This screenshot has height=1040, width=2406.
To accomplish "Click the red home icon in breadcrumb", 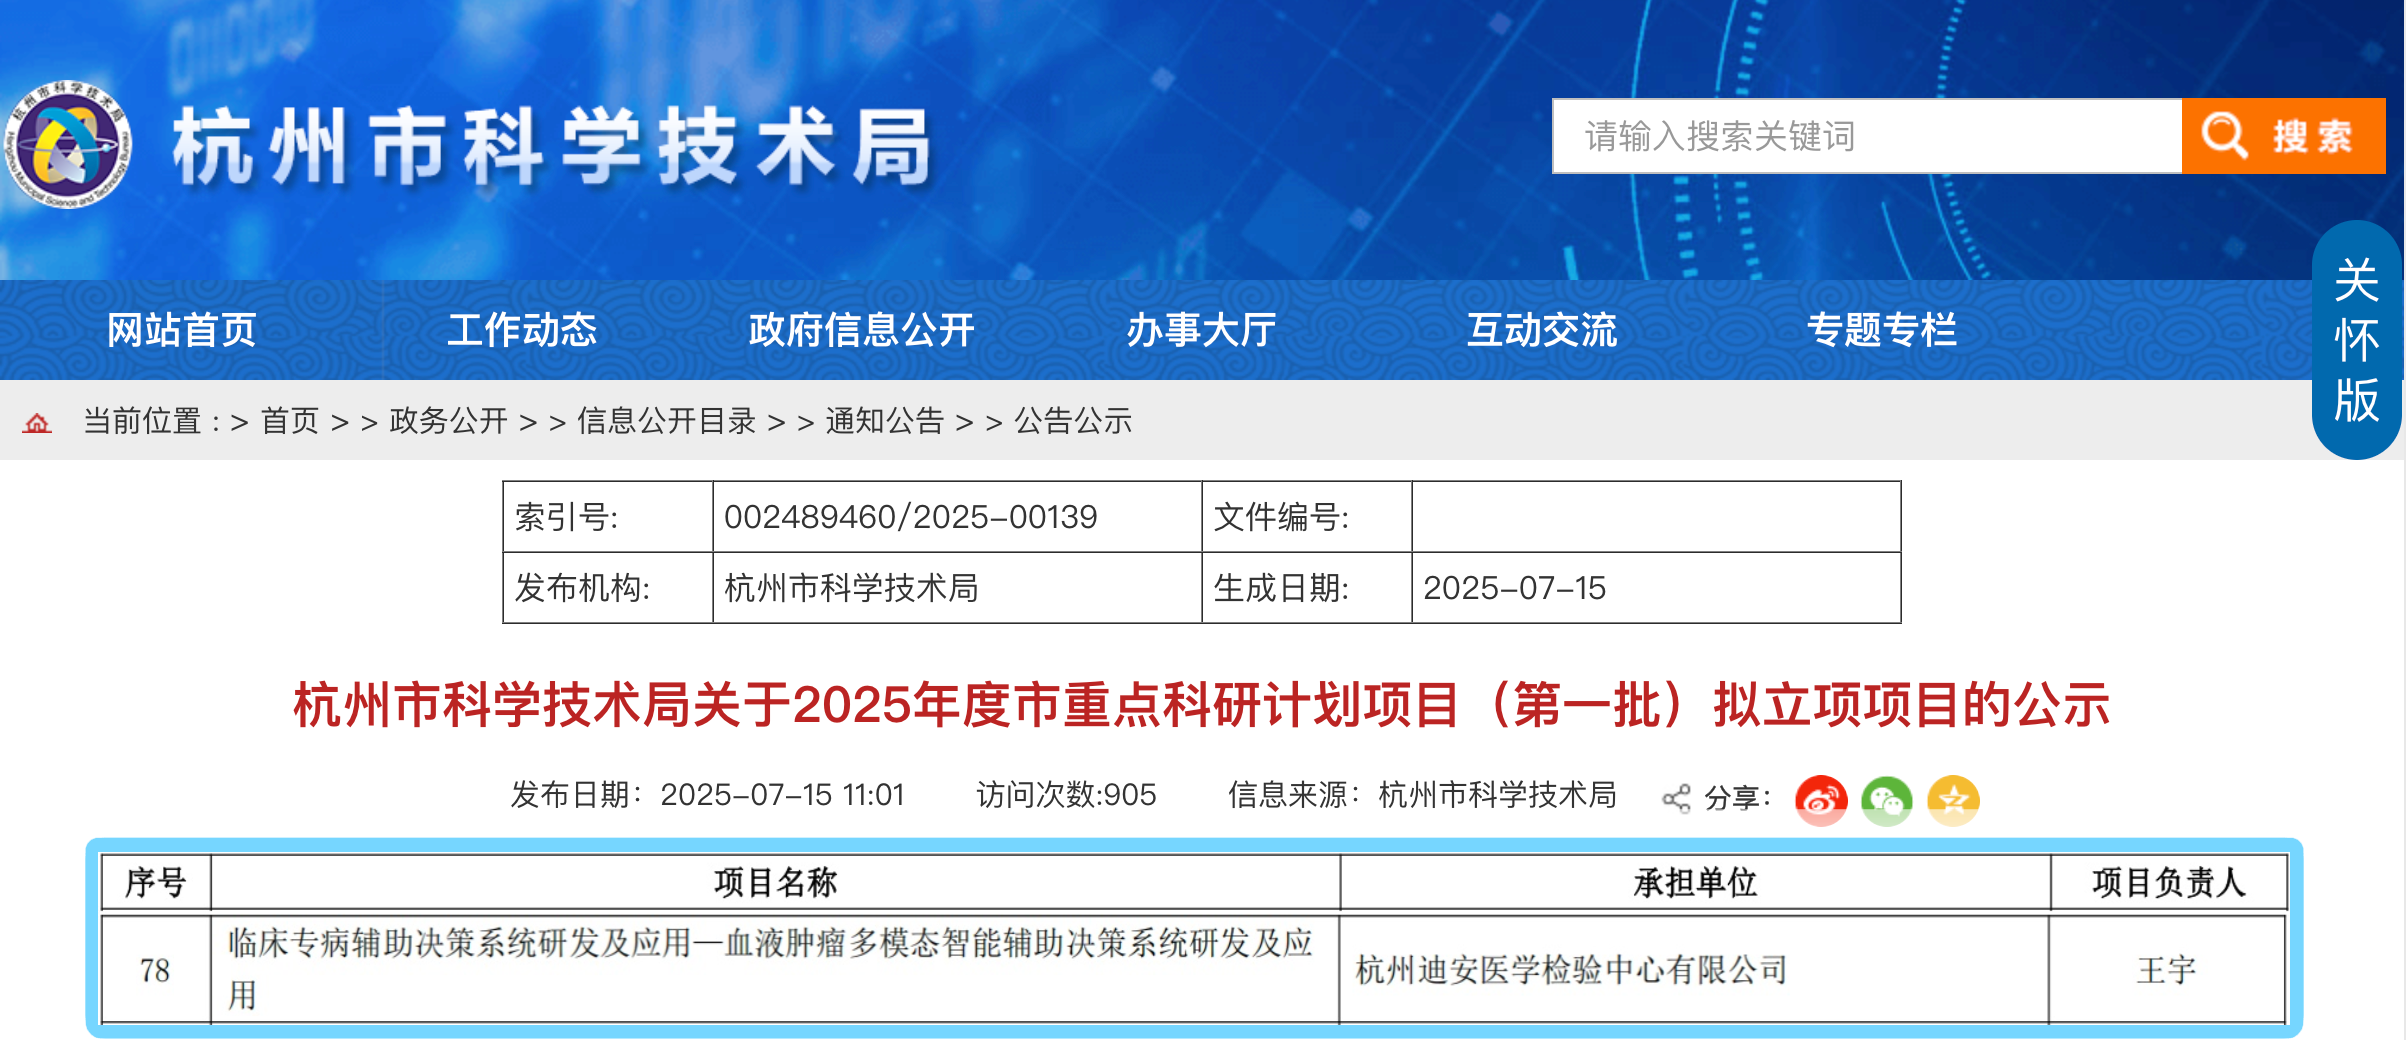I will point(37,423).
